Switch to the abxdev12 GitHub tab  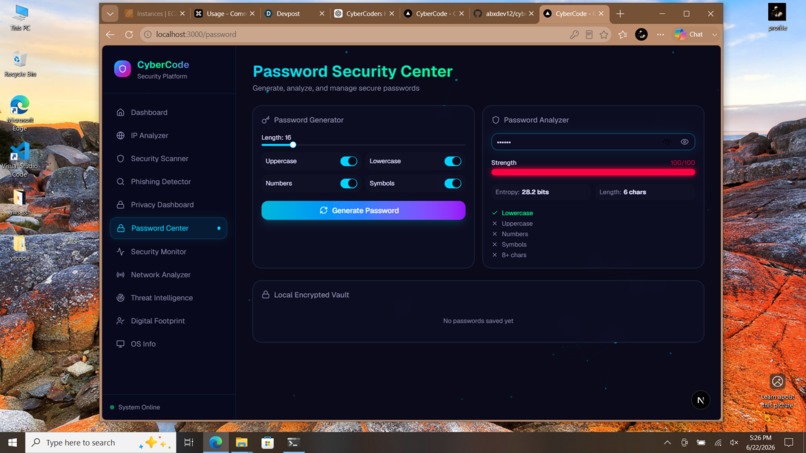pos(503,14)
